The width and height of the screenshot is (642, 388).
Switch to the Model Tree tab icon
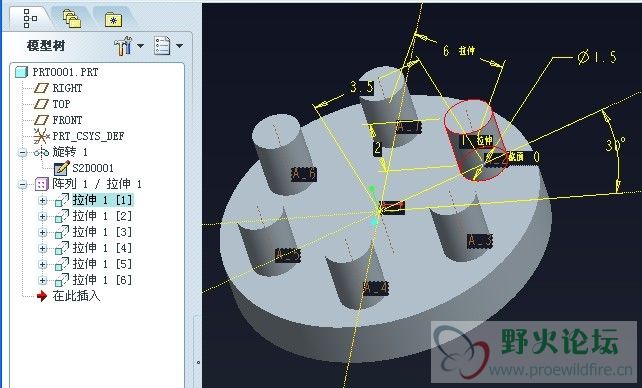(30, 18)
